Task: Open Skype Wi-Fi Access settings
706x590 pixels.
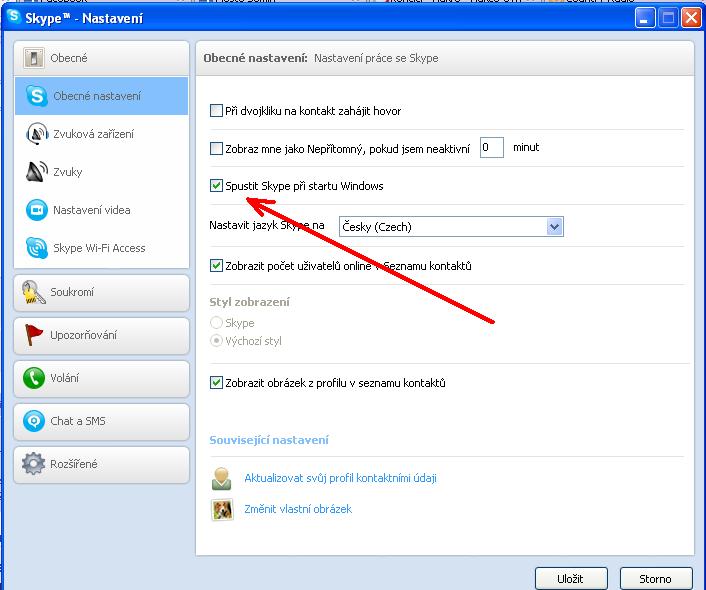Action: (101, 248)
